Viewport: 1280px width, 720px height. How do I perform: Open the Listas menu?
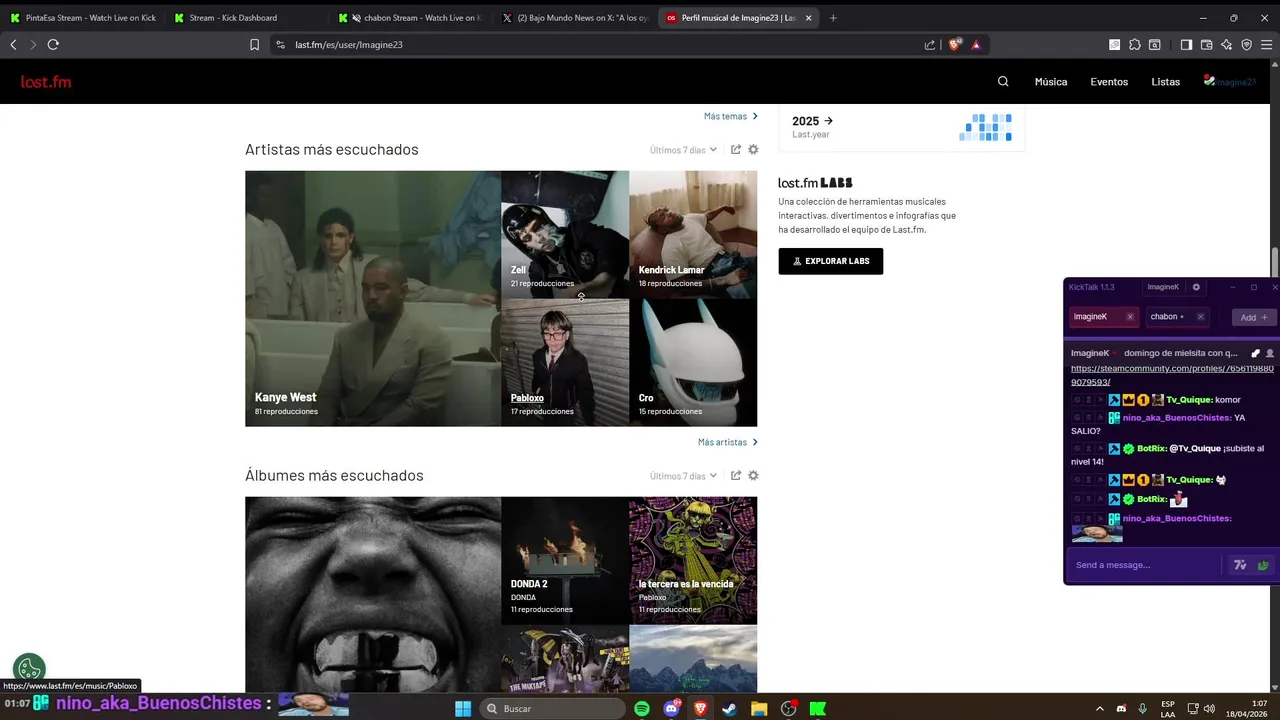[1166, 82]
